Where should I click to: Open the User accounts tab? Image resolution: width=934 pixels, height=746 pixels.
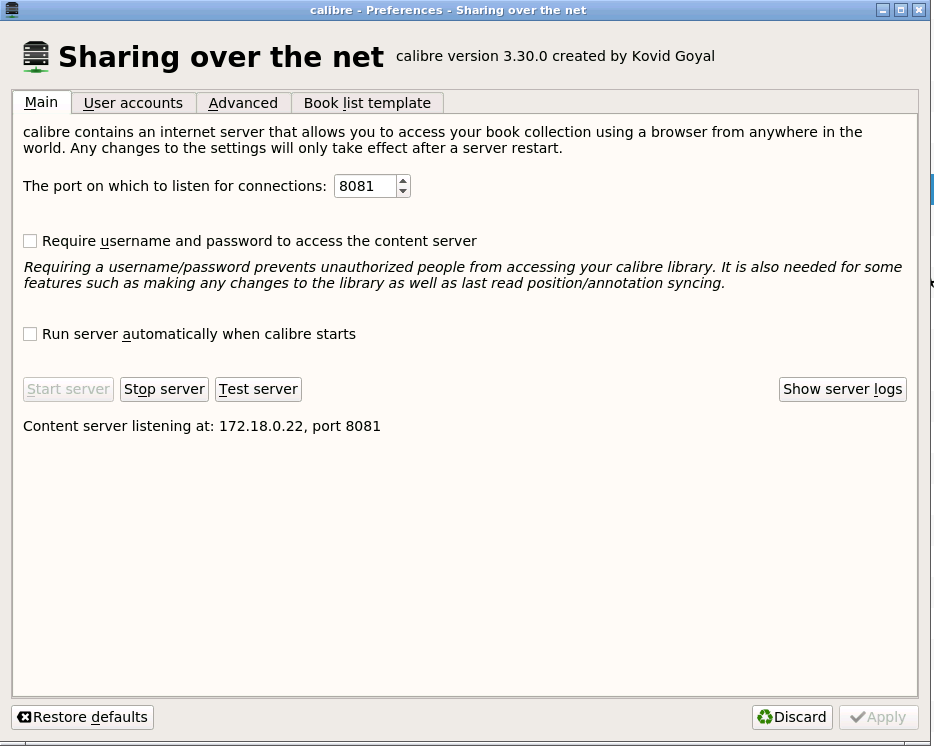point(133,103)
